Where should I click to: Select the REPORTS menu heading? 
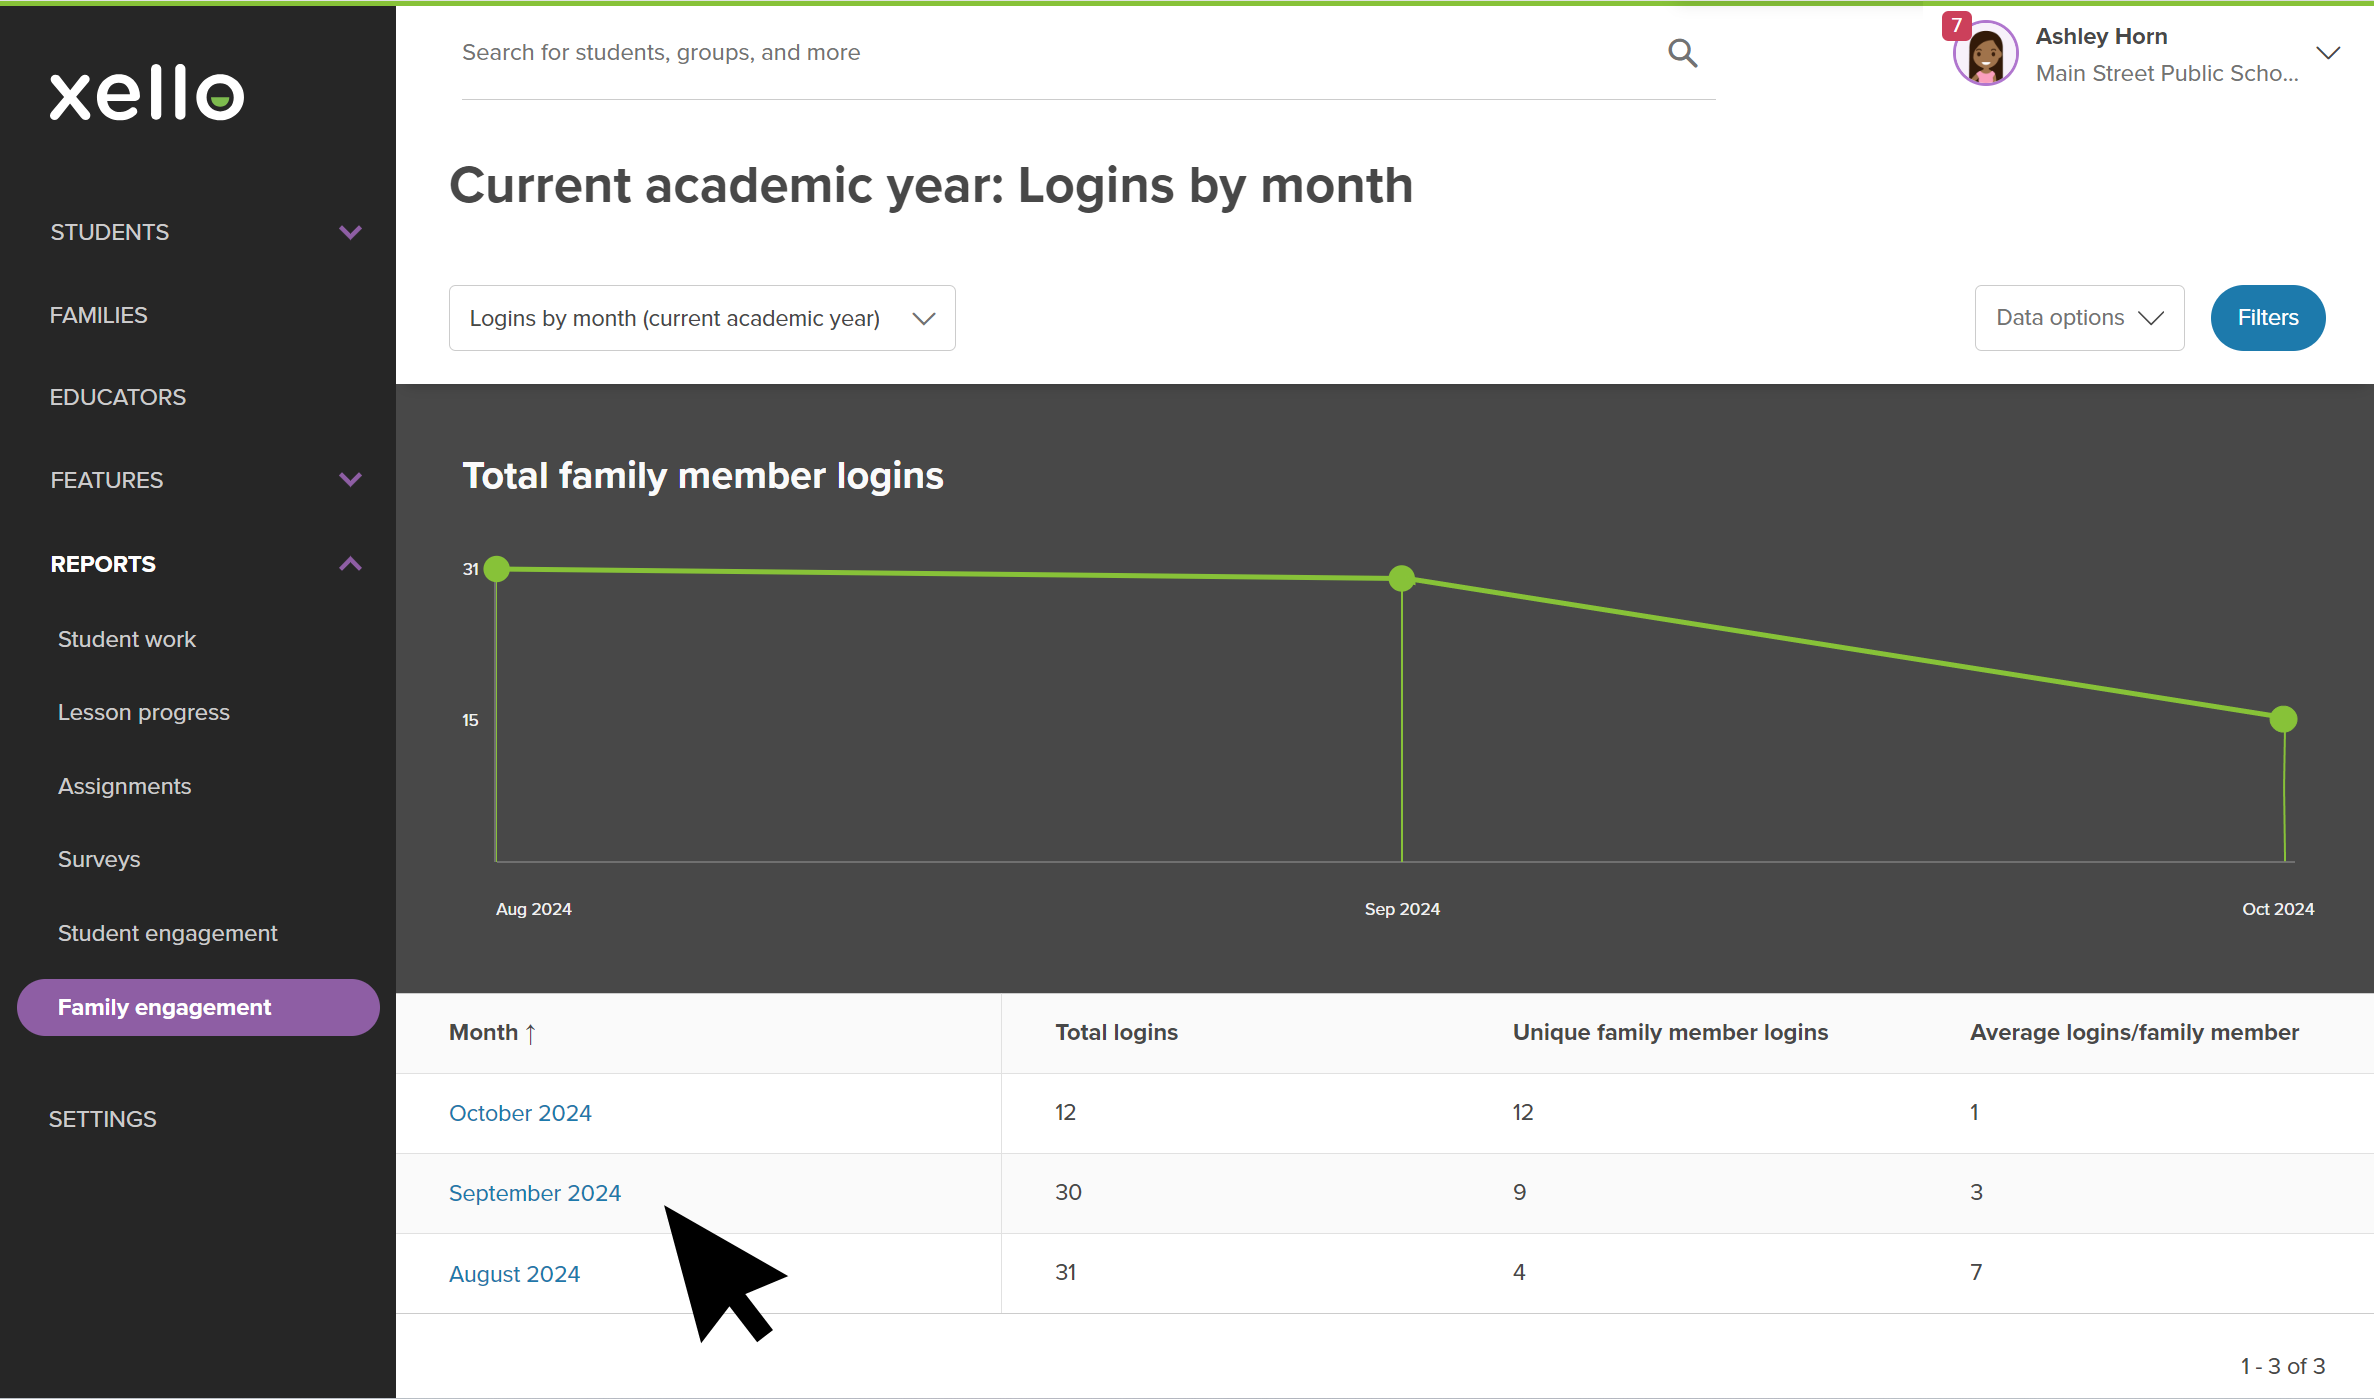click(x=103, y=564)
